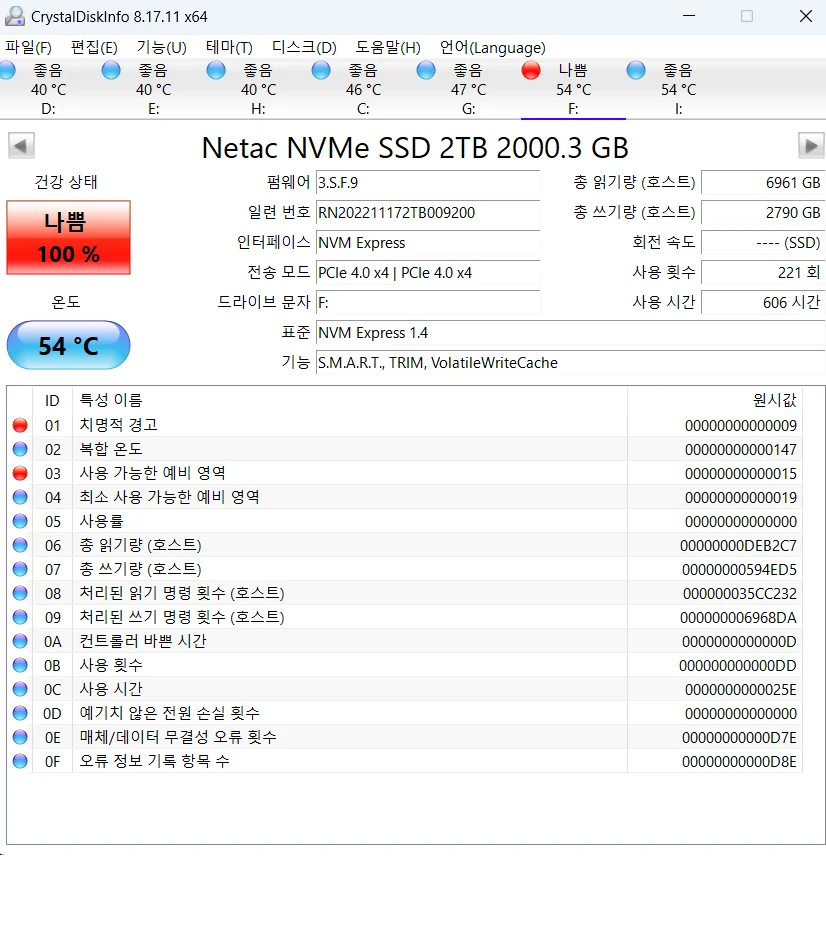Click the firmware field 3.S.F.9
826x933 pixels.
pyautogui.click(x=428, y=183)
